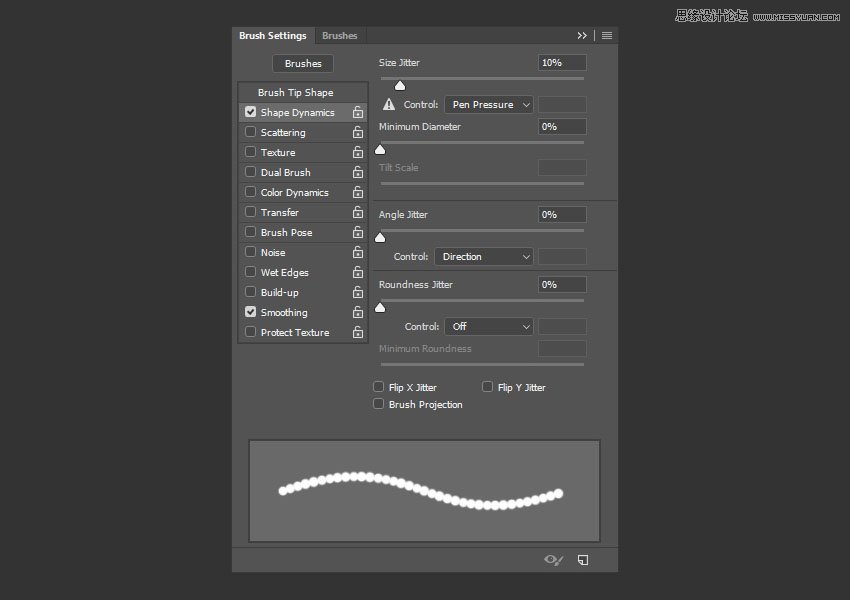Click the lock icon next to Color Dynamics

coord(357,193)
